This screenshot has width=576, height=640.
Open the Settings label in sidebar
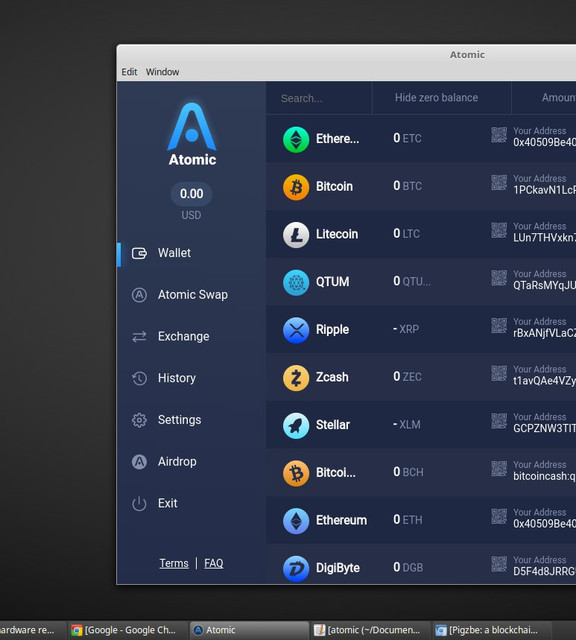point(180,420)
